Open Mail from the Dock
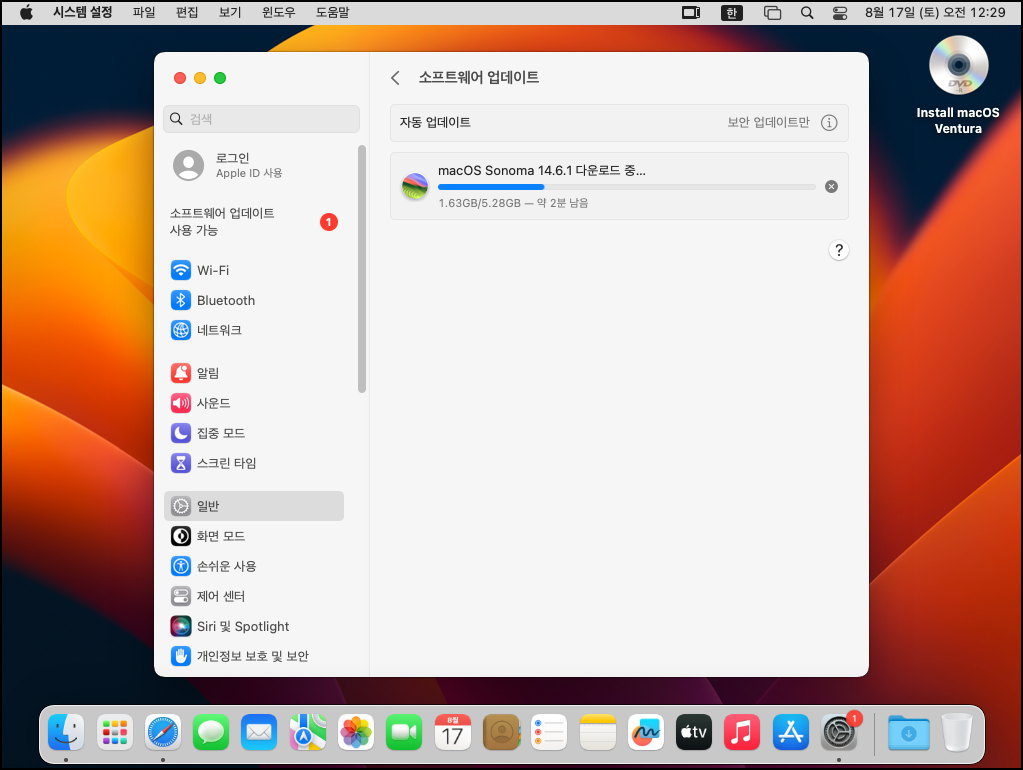Image resolution: width=1023 pixels, height=770 pixels. coord(260,732)
